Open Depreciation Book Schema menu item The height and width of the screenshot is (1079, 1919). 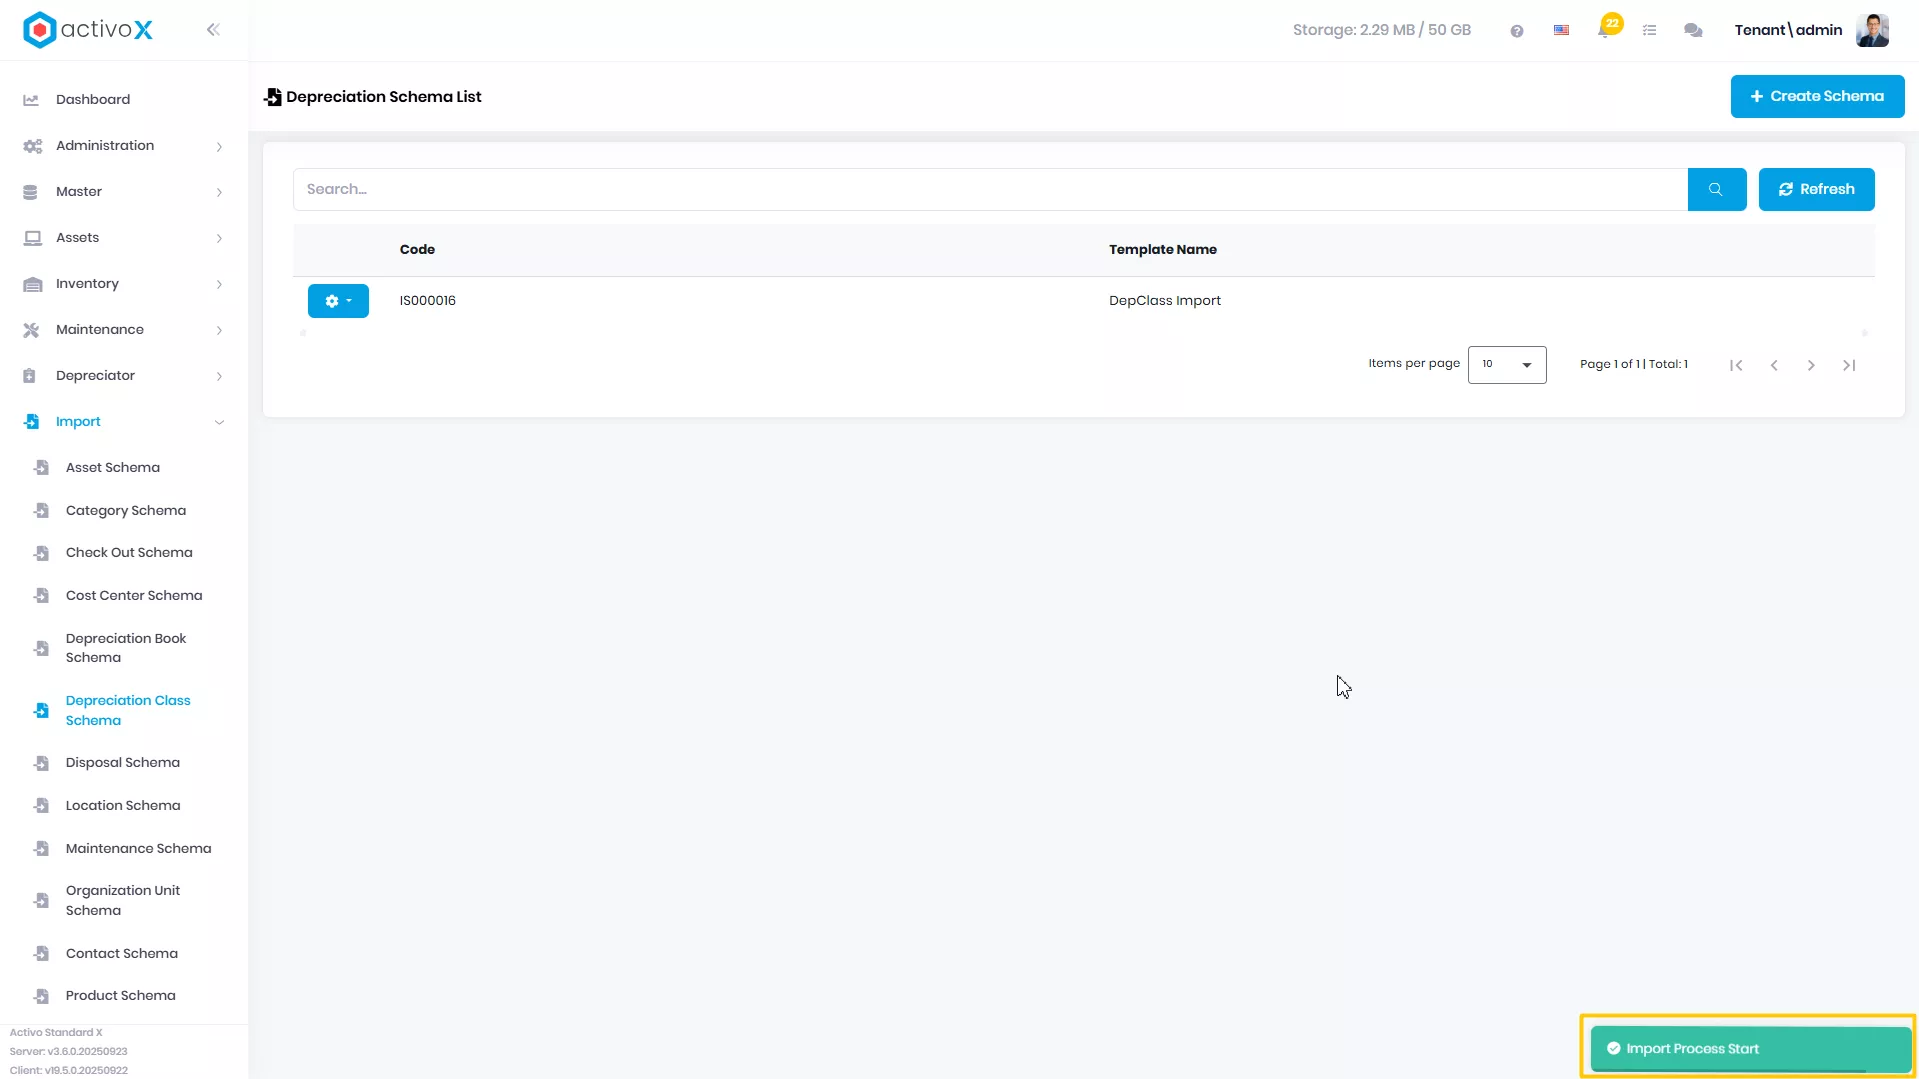[126, 648]
